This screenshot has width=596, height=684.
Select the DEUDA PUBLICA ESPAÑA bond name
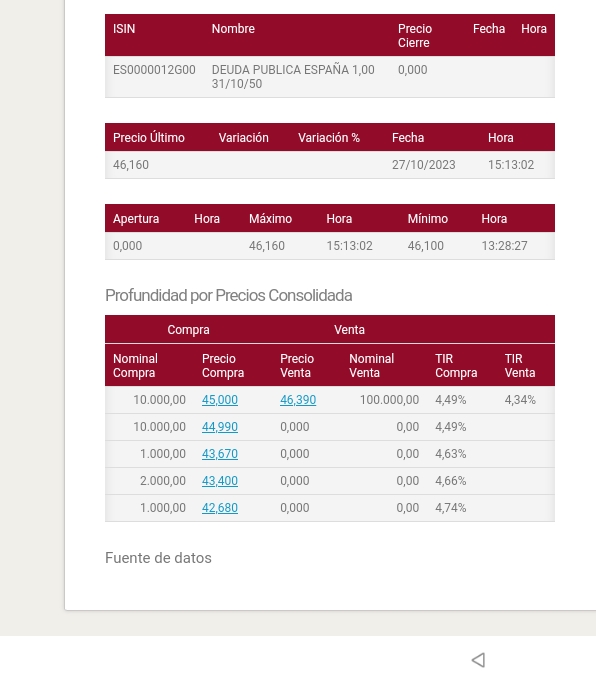click(x=293, y=77)
